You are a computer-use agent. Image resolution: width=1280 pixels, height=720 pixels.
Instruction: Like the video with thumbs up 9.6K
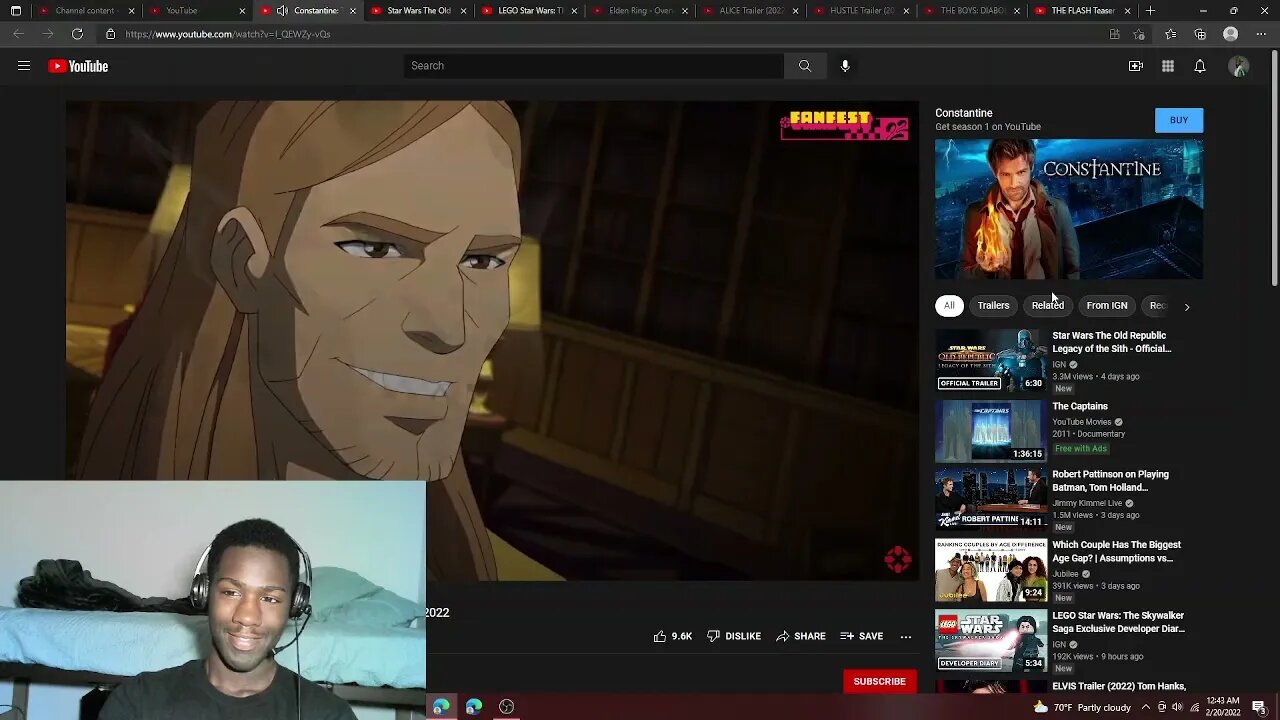[673, 636]
